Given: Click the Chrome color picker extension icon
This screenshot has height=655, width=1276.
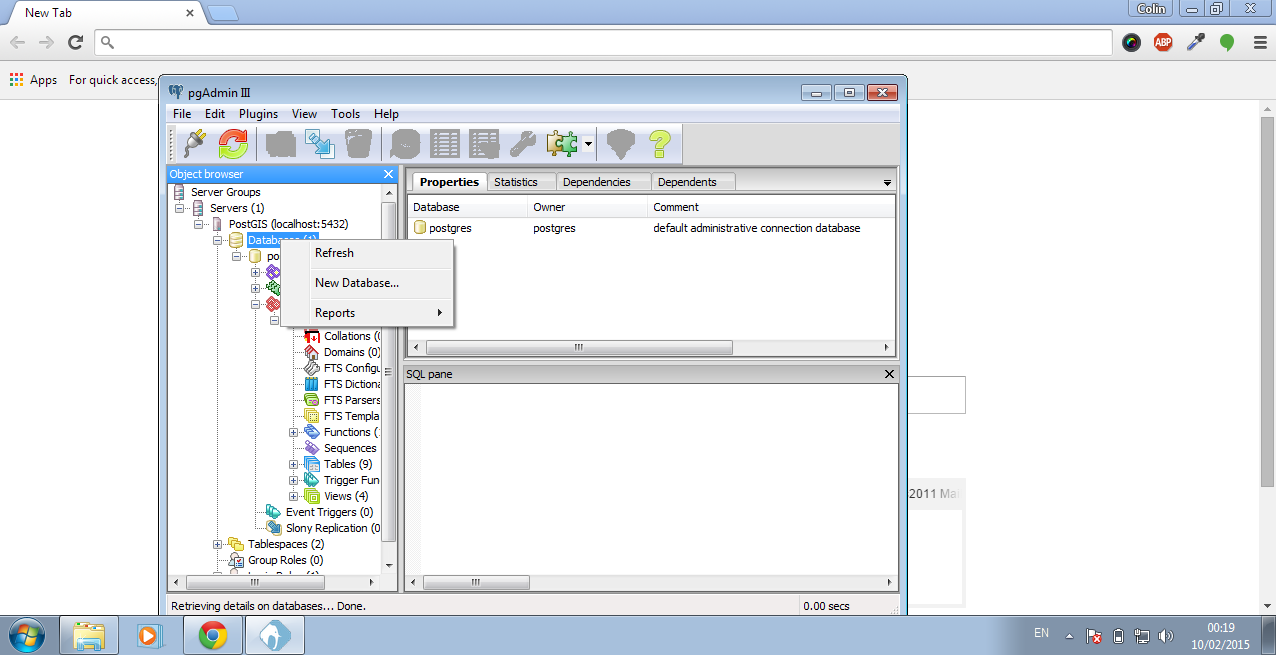Looking at the screenshot, I should [1131, 42].
